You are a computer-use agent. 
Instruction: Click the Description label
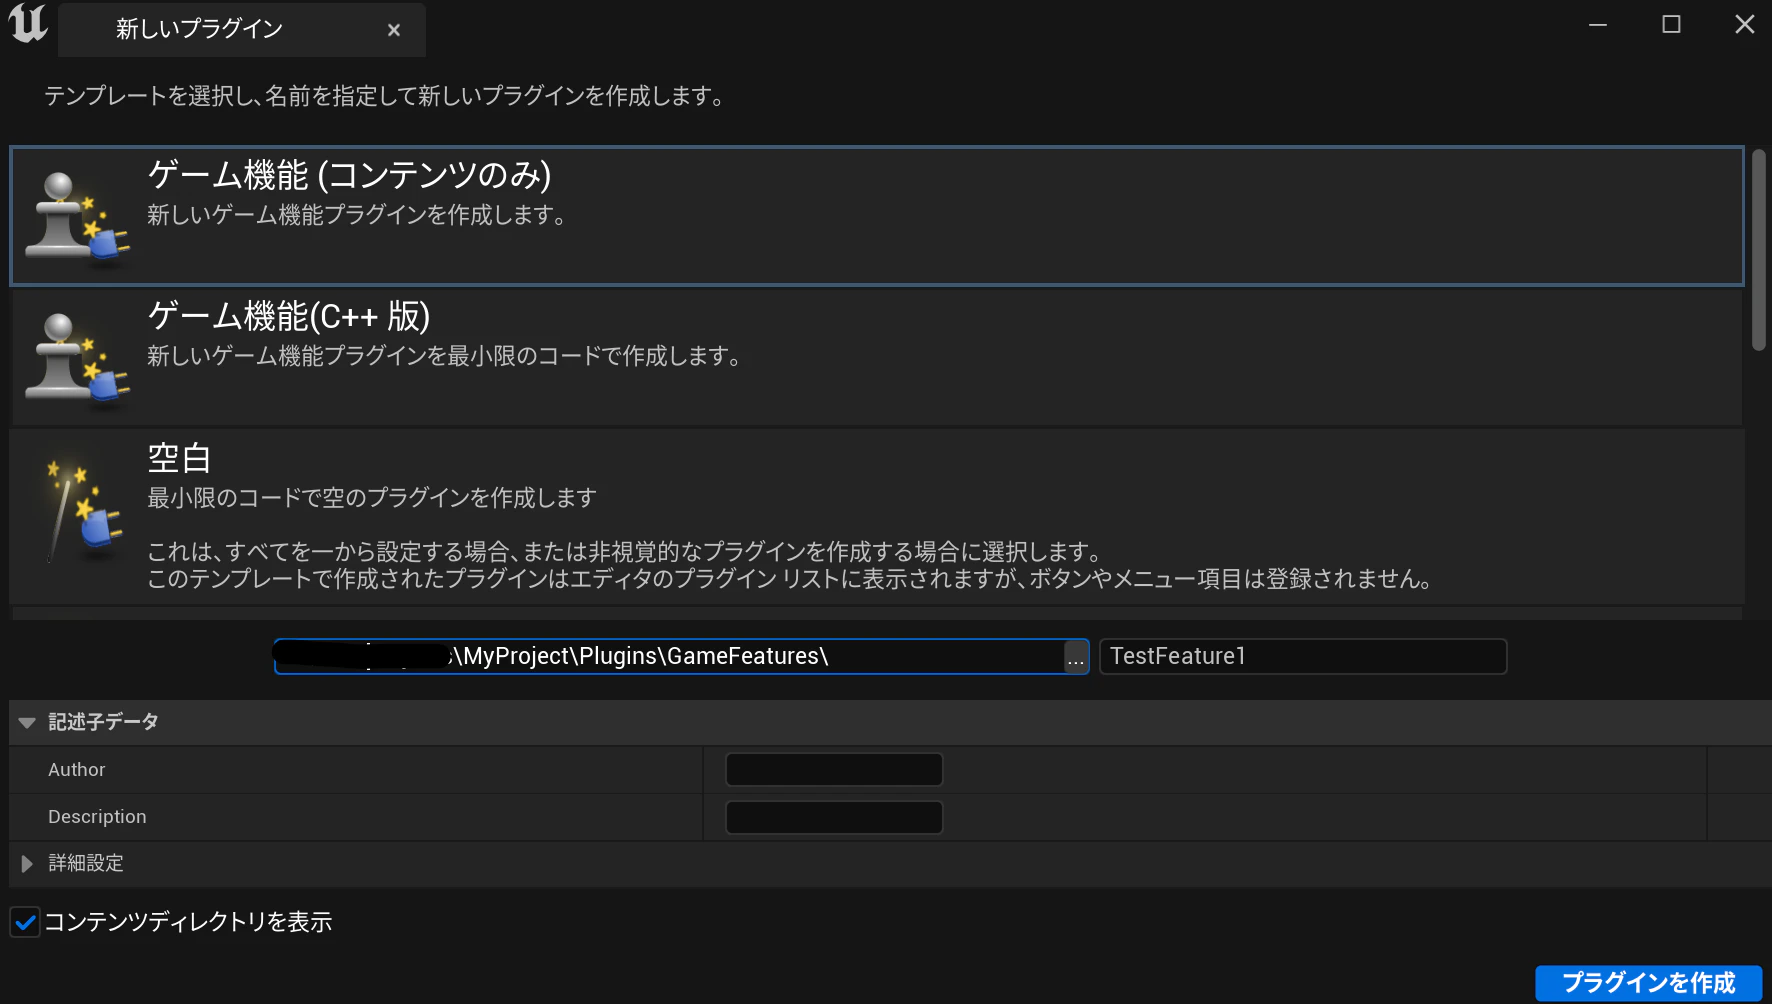point(97,817)
